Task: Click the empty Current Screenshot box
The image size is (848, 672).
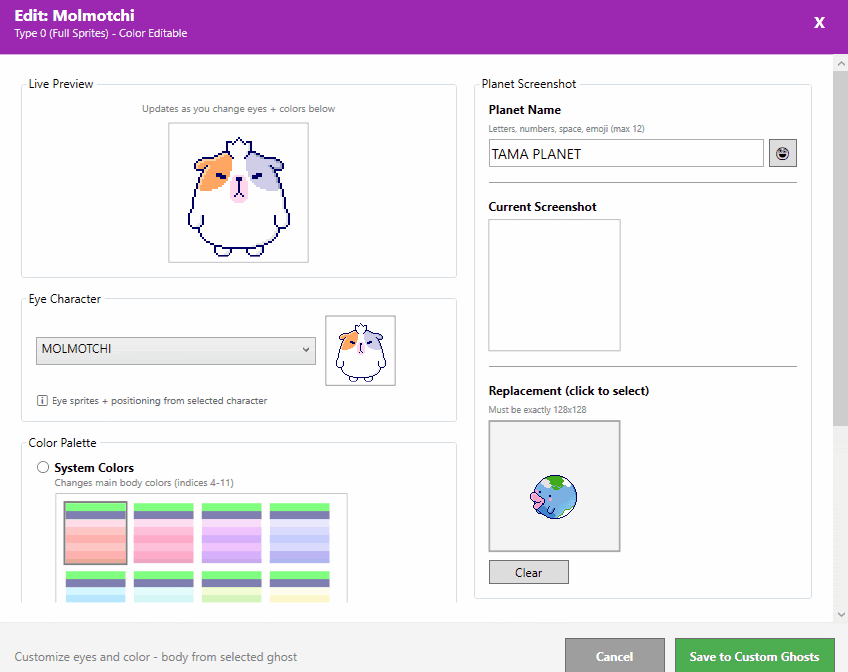Action: [554, 285]
